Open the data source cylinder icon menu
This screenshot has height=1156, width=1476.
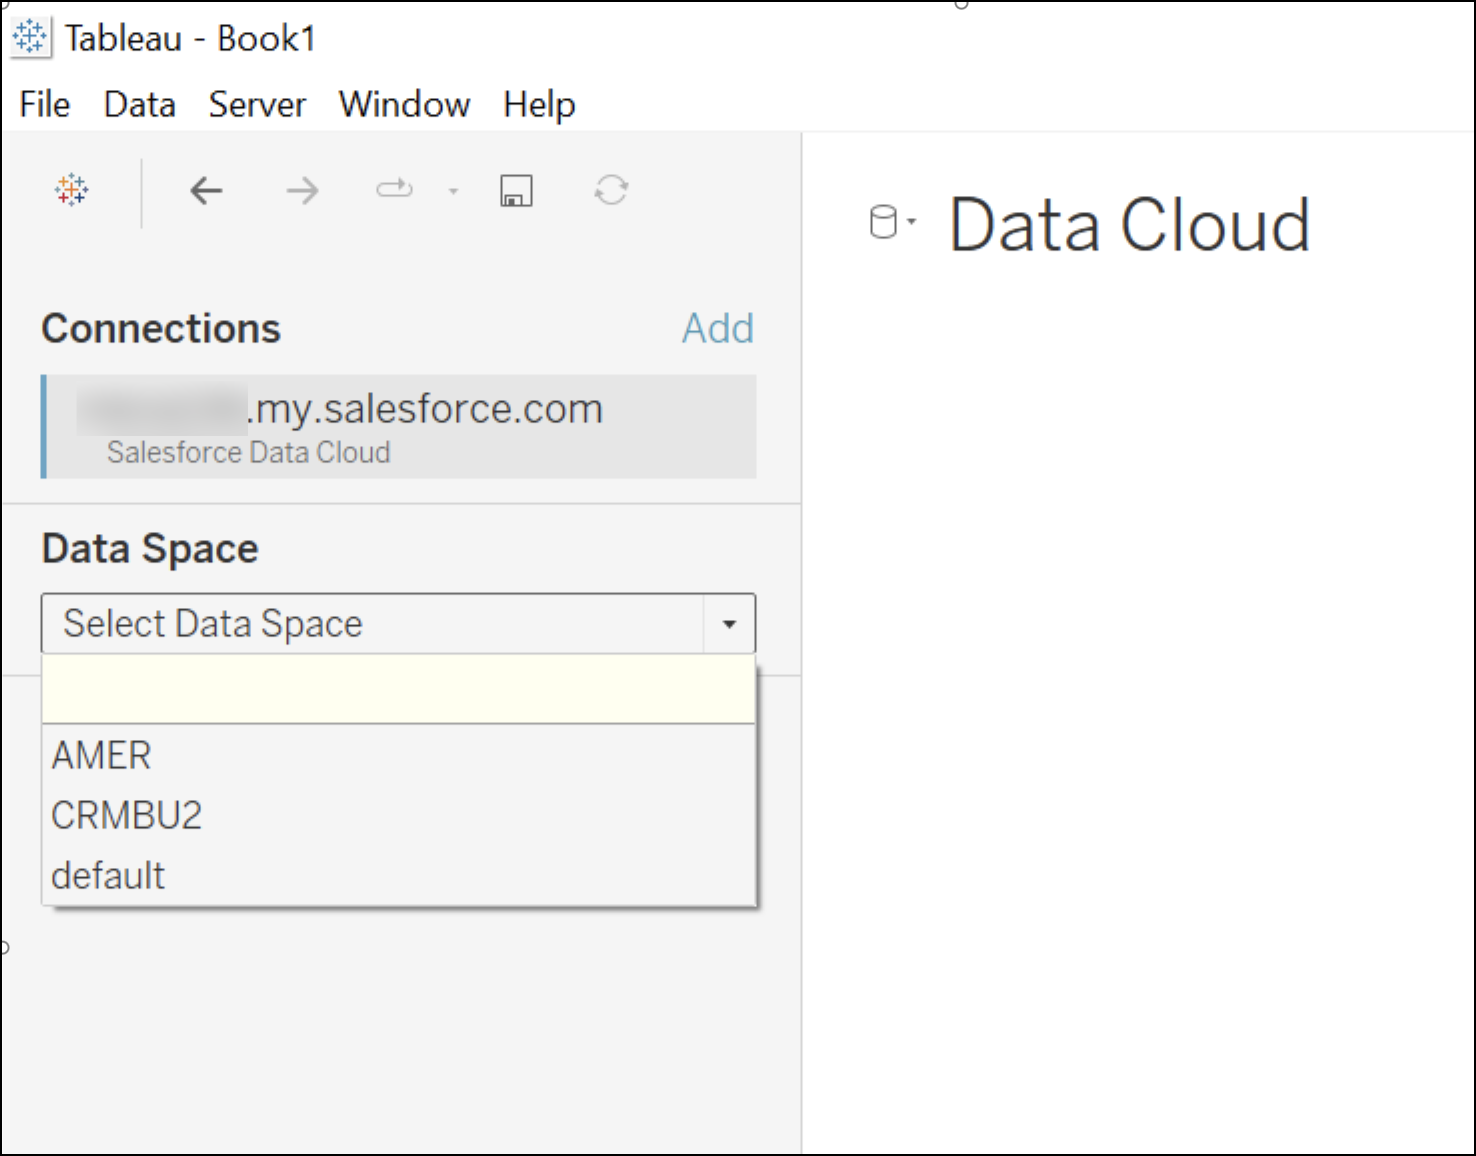[x=892, y=222]
